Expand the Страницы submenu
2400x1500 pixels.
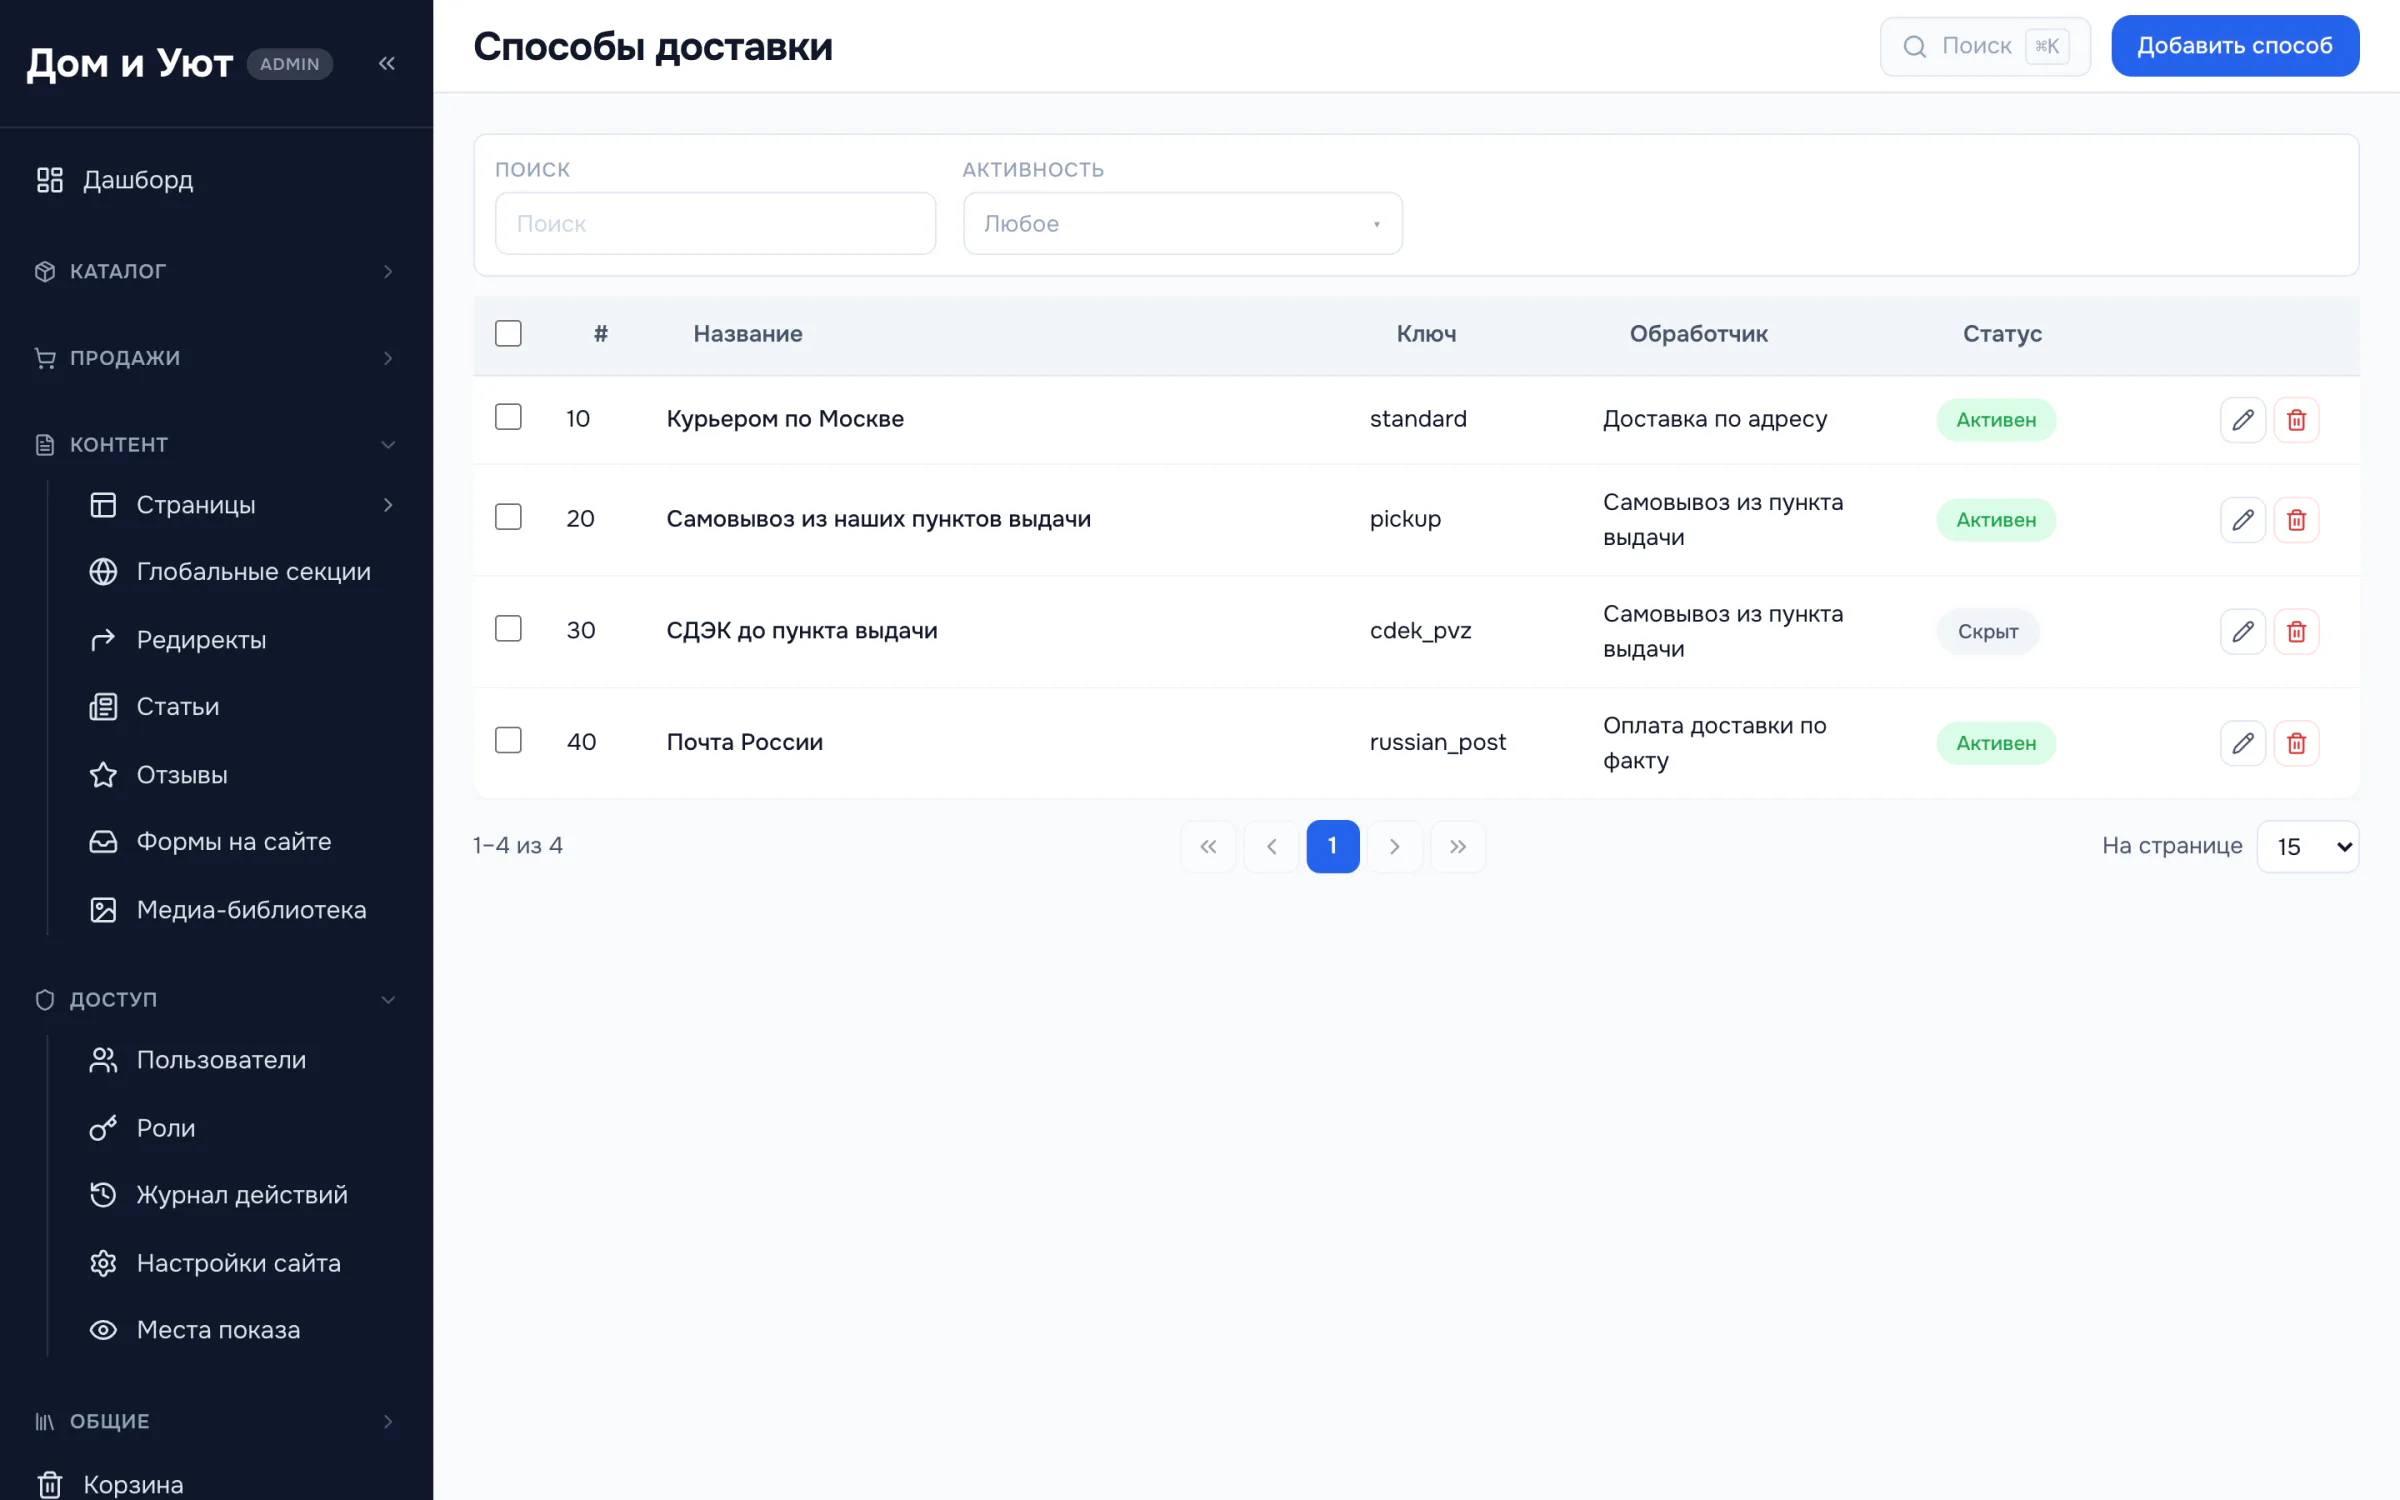point(388,505)
